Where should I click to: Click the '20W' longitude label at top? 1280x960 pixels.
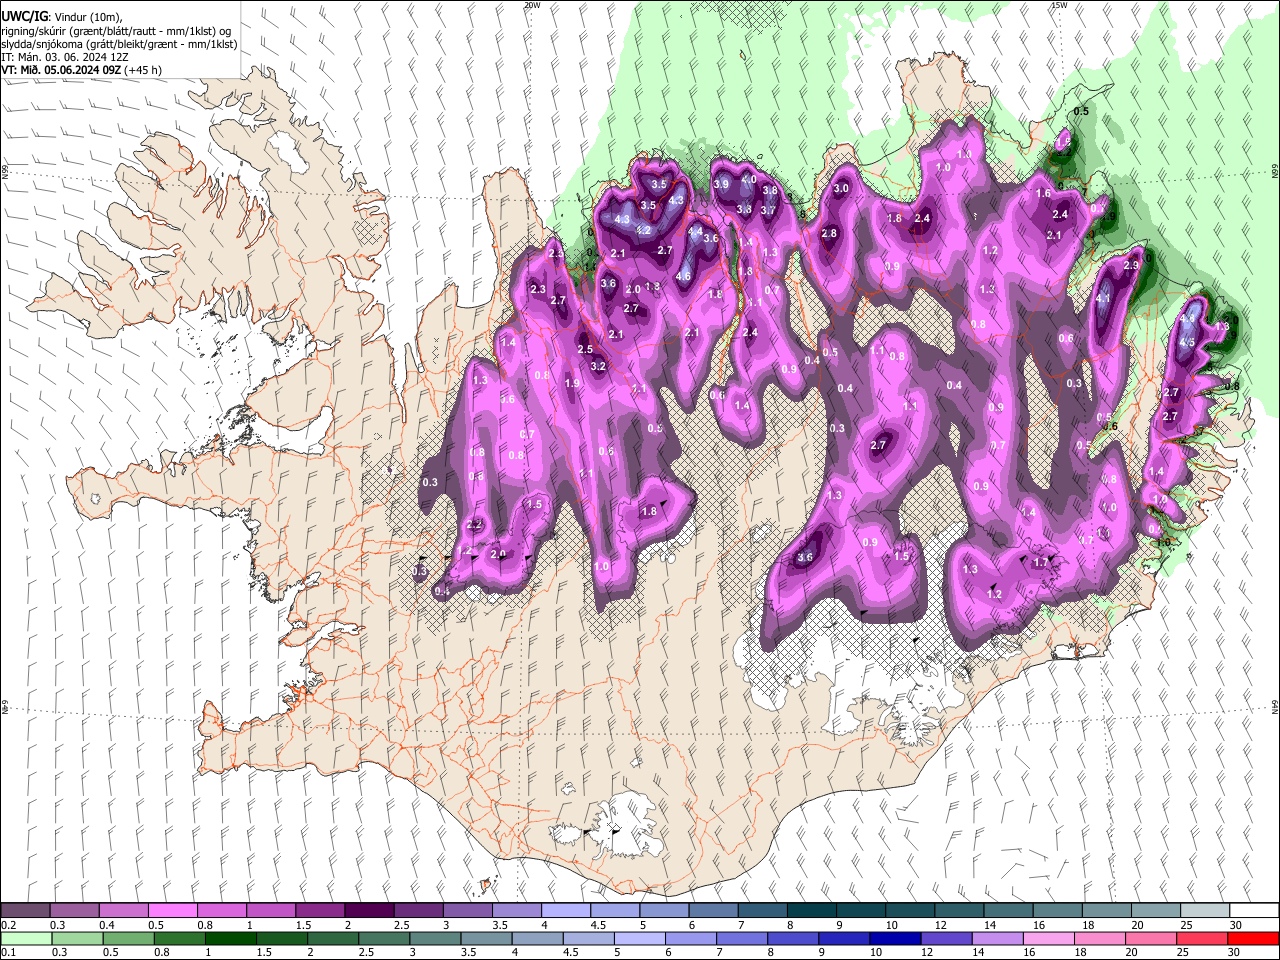click(532, 5)
